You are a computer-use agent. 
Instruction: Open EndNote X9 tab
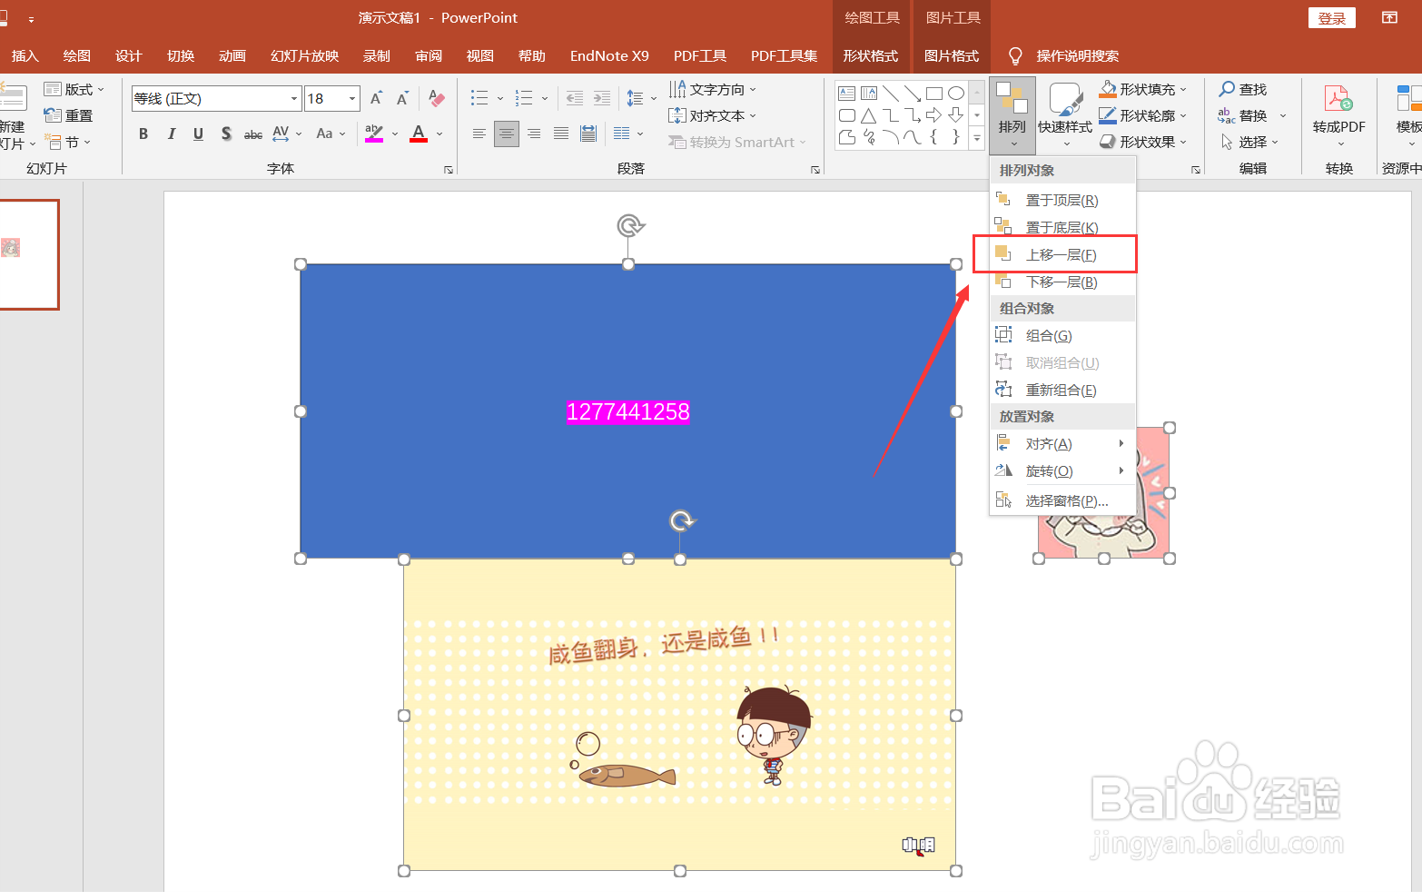609,56
